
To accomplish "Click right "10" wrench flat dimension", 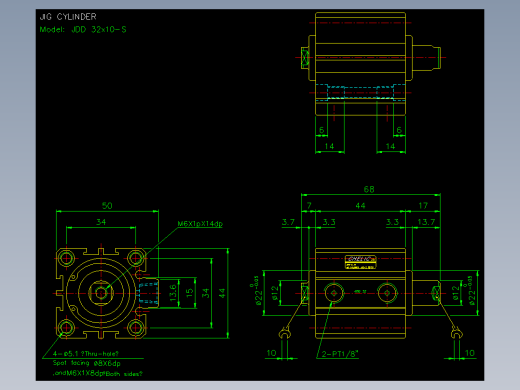I will point(469,353).
